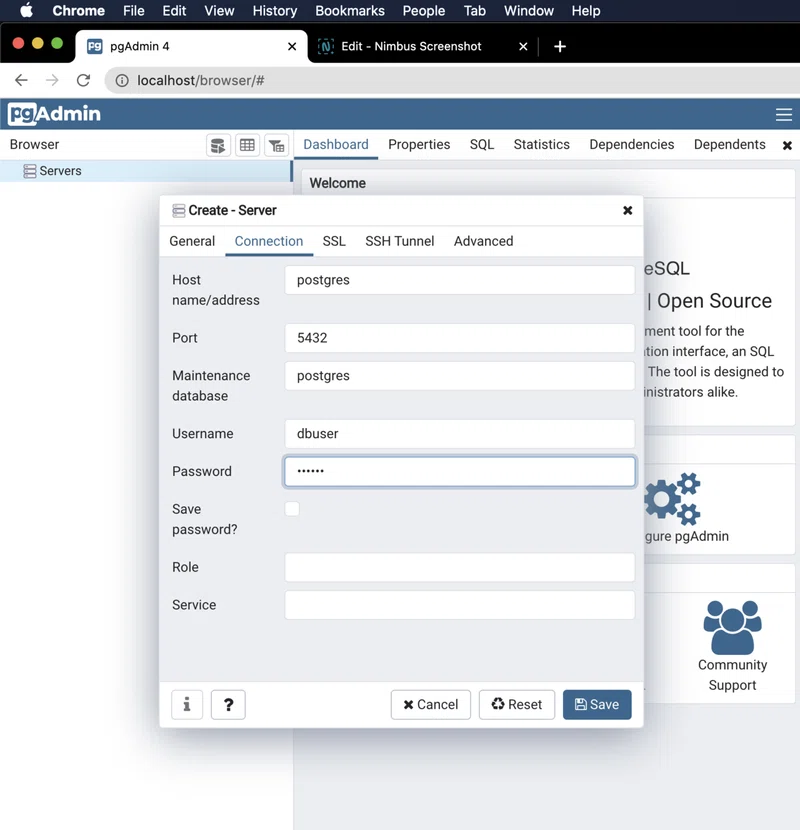Image resolution: width=800 pixels, height=830 pixels.
Task: Open the View menu
Action: point(219,11)
